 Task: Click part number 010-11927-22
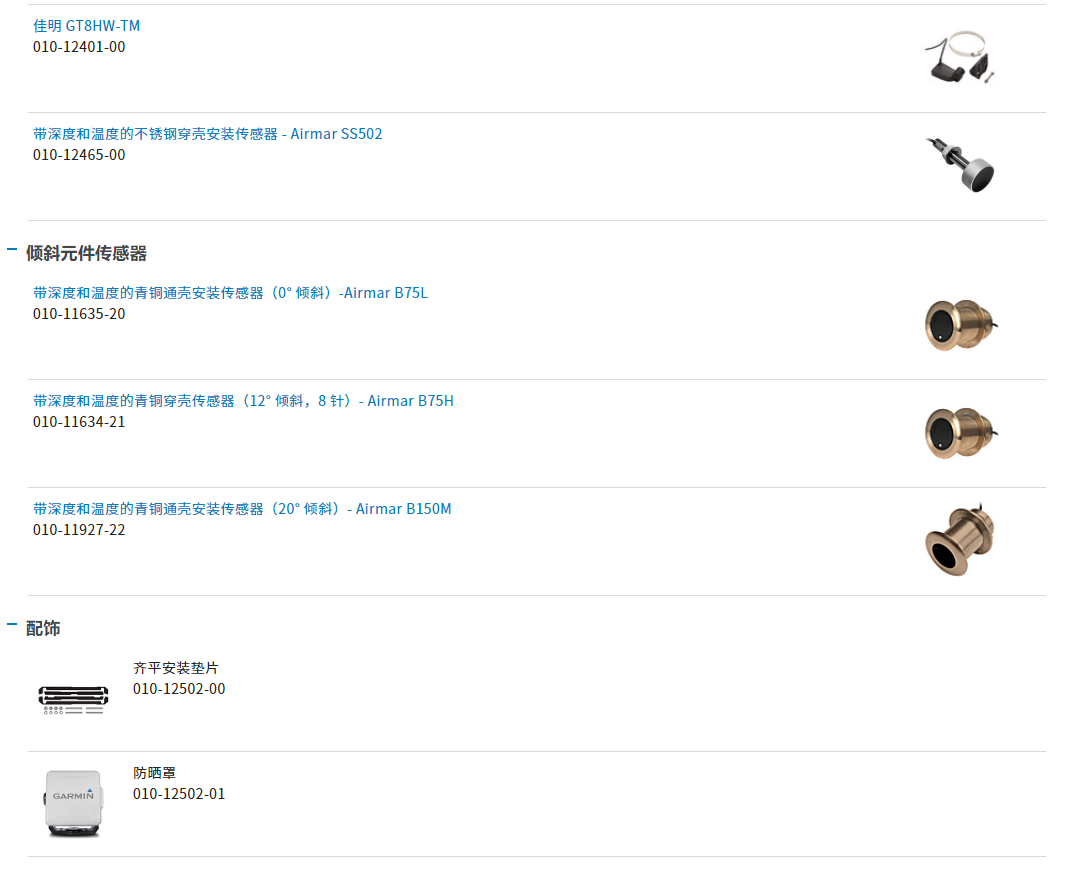[x=79, y=530]
